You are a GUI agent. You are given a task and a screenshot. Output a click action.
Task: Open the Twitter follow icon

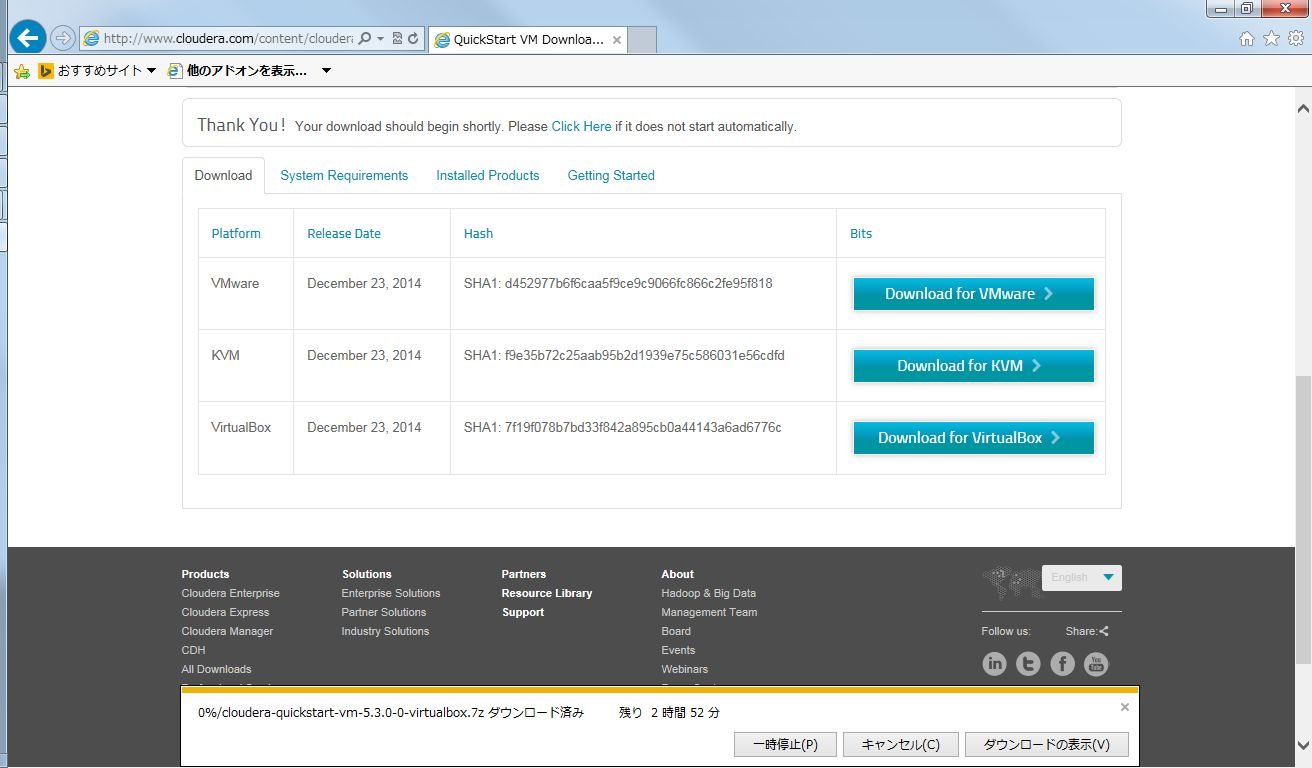click(x=1028, y=664)
